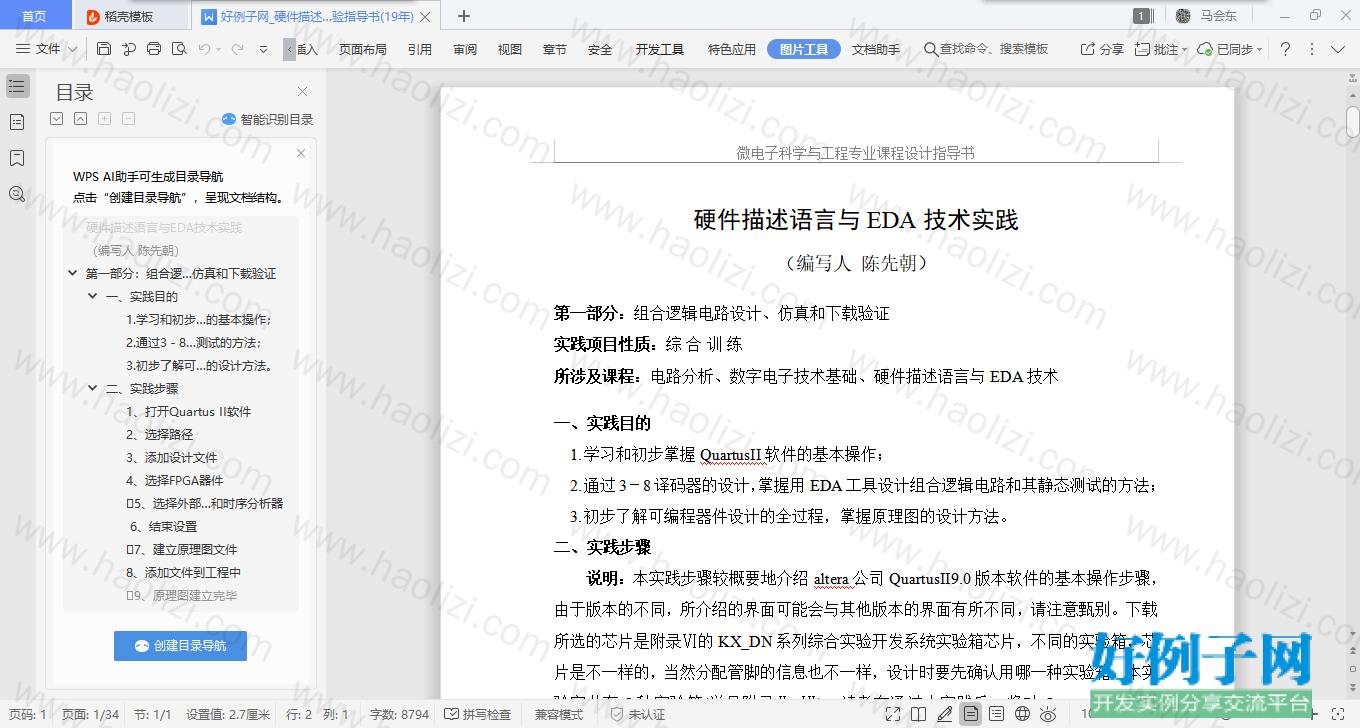Open the 视图 ribbon tab
Image resolution: width=1360 pixels, height=728 pixels.
click(510, 49)
